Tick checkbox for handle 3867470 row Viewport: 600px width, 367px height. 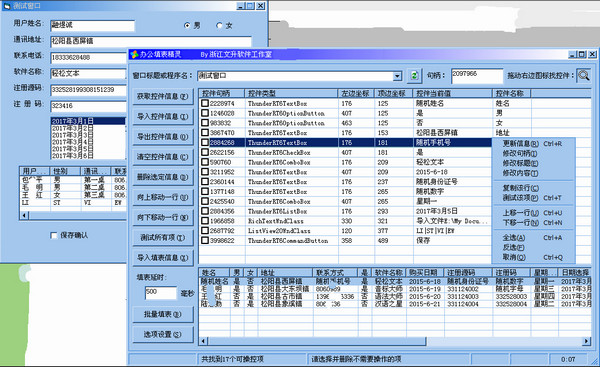[205, 133]
